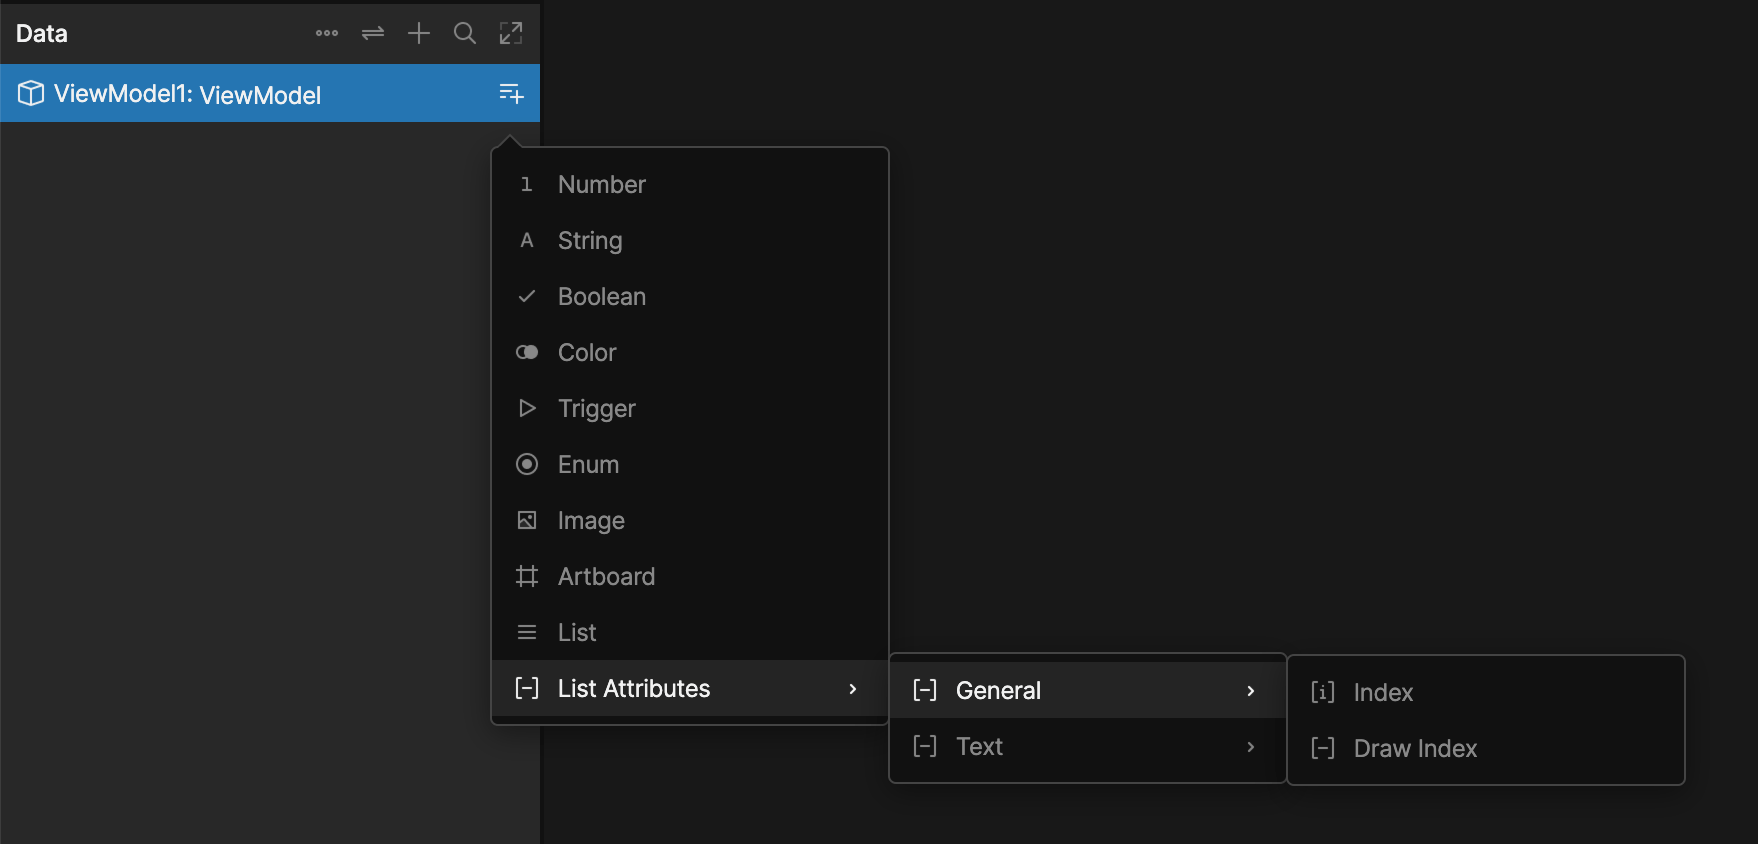Screen dimensions: 1758x844
Task: Click the plus icon in Data header
Action: pos(419,33)
